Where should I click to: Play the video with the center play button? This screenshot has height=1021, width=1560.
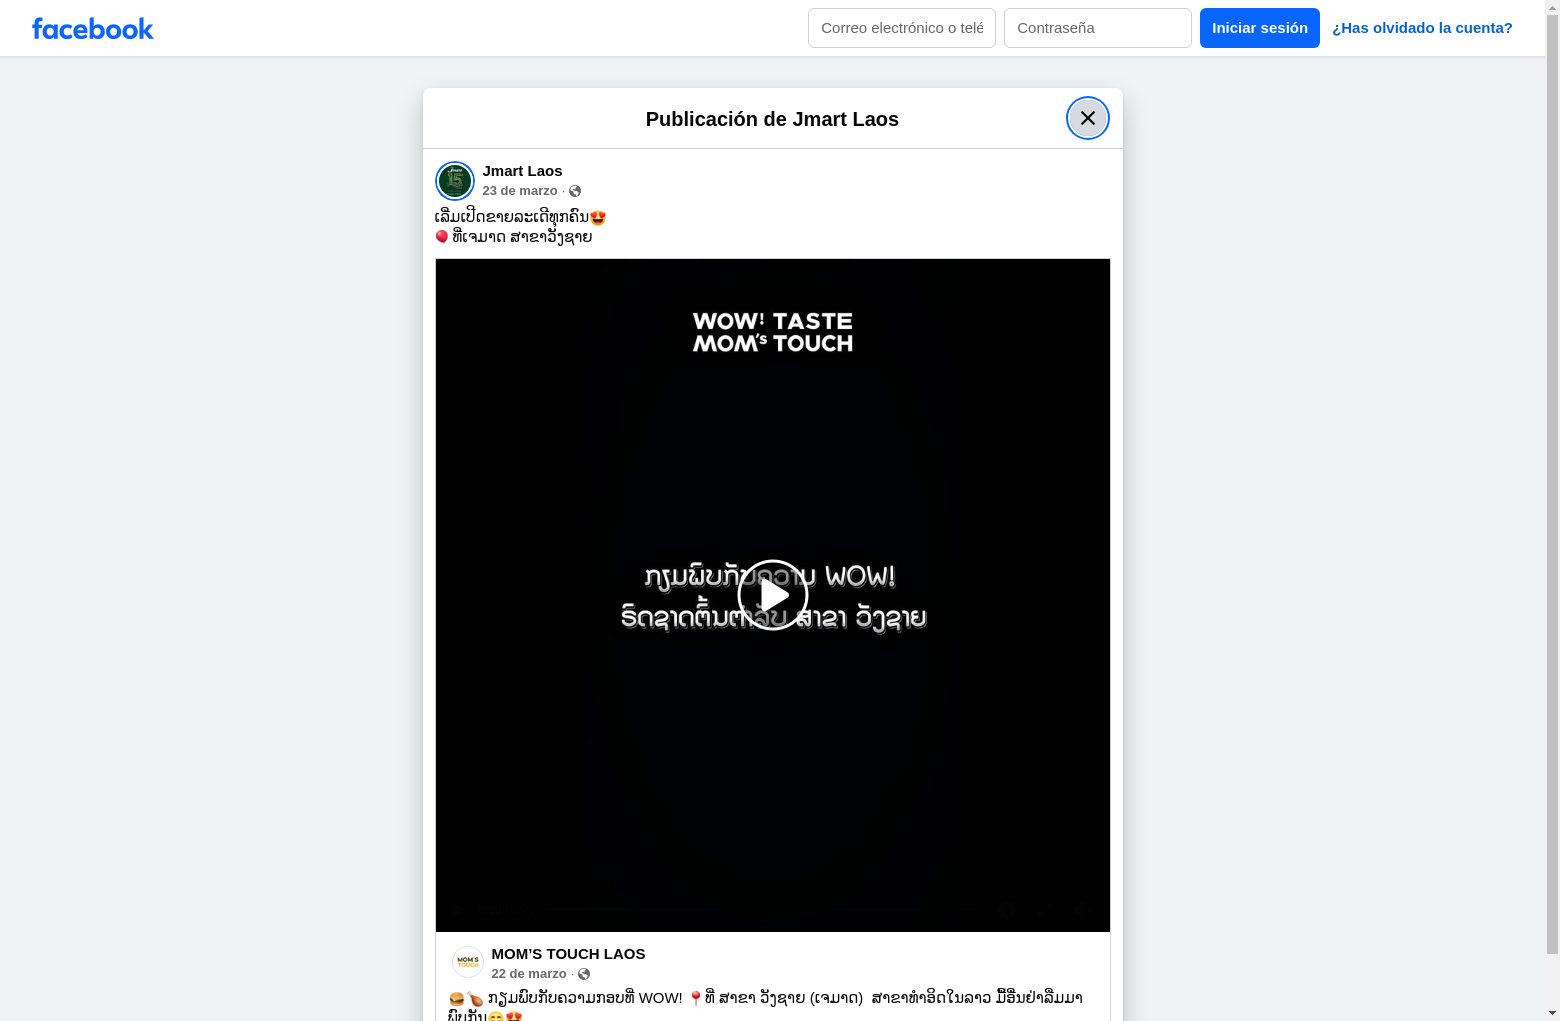pyautogui.click(x=773, y=595)
